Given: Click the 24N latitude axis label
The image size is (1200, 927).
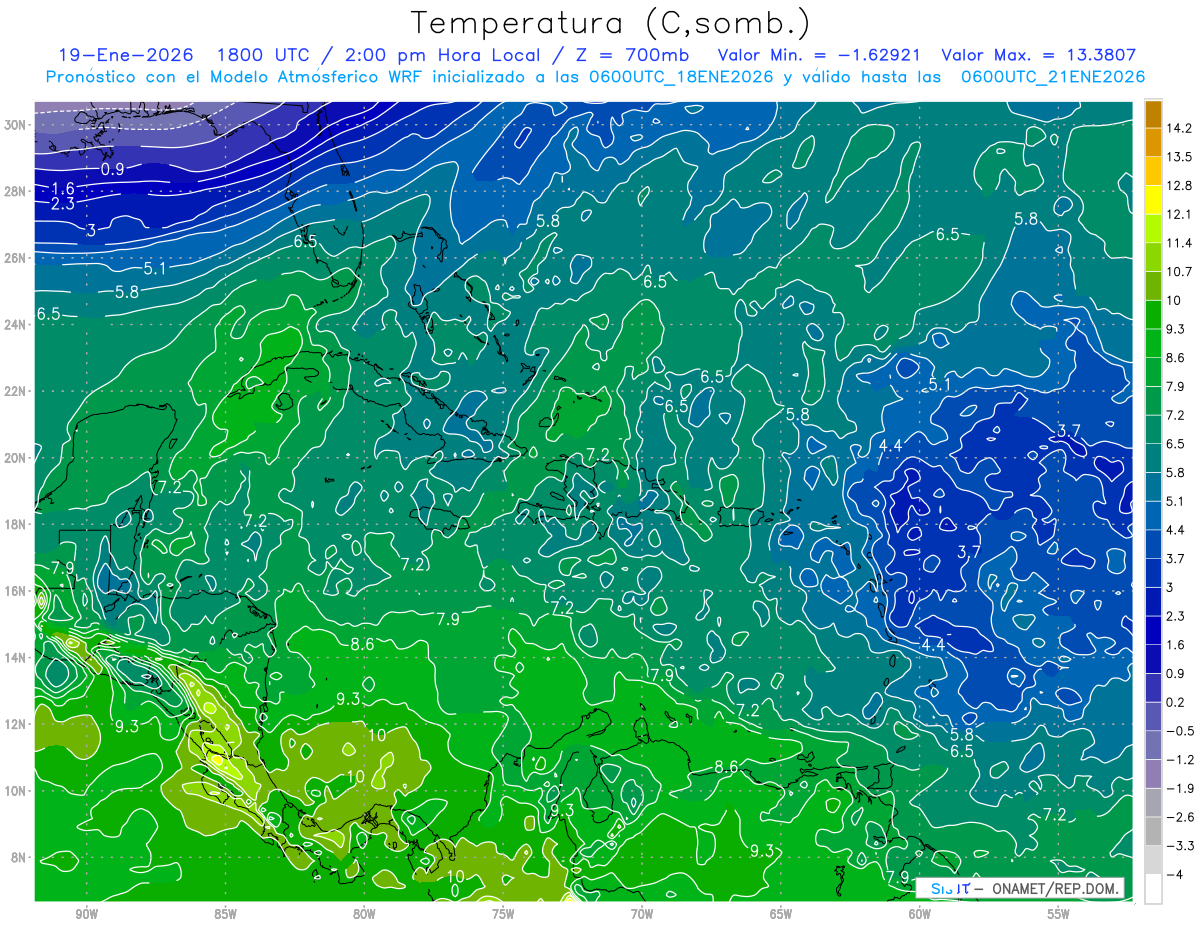Looking at the screenshot, I should 16,324.
